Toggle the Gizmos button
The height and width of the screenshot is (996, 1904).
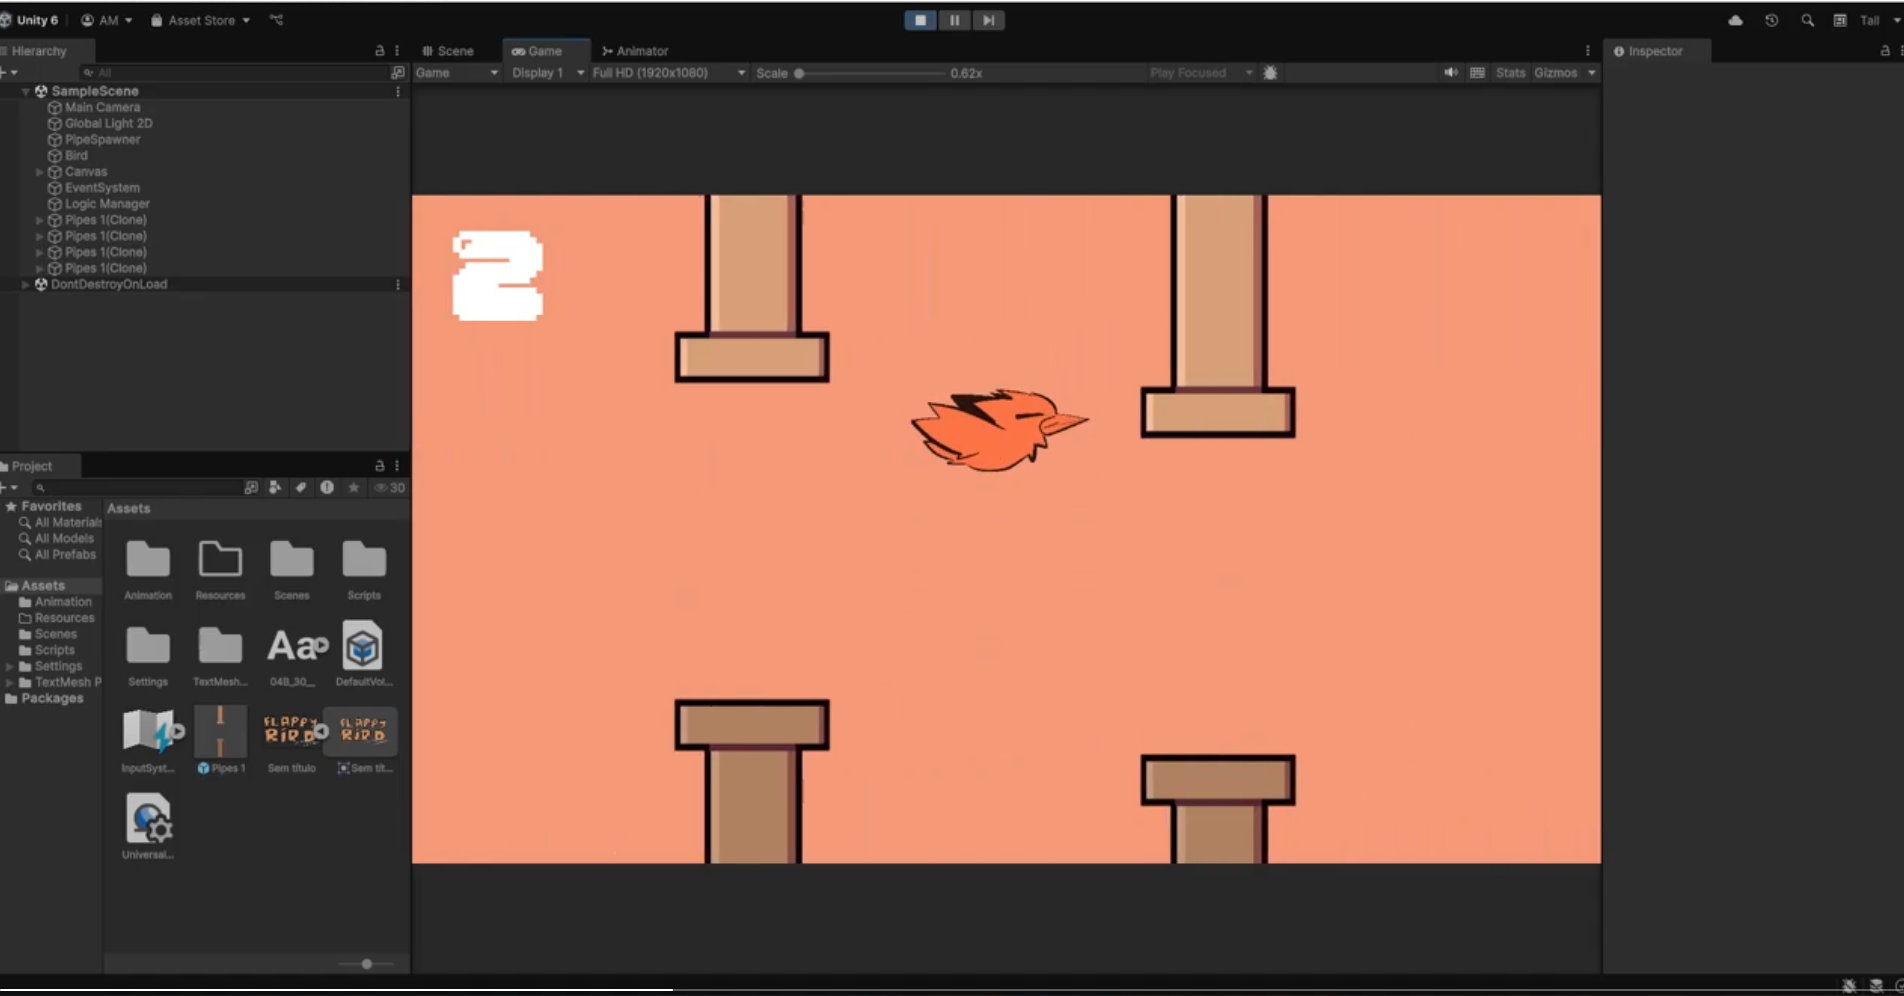(x=1555, y=73)
